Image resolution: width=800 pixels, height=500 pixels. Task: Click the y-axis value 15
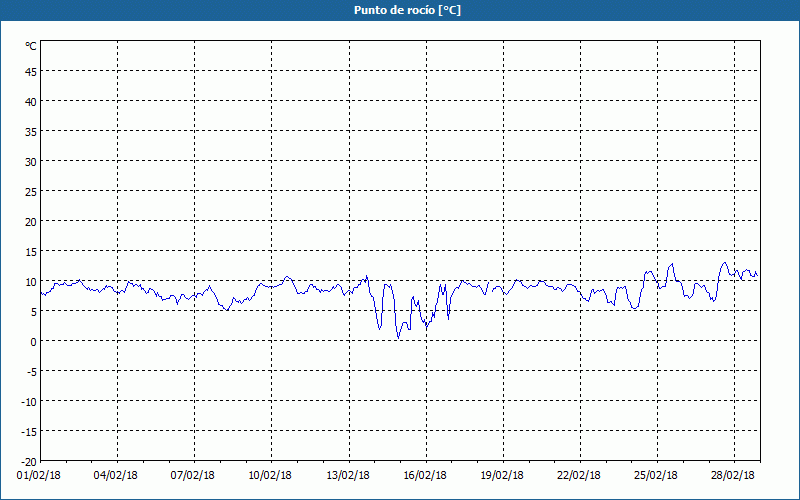[31, 252]
